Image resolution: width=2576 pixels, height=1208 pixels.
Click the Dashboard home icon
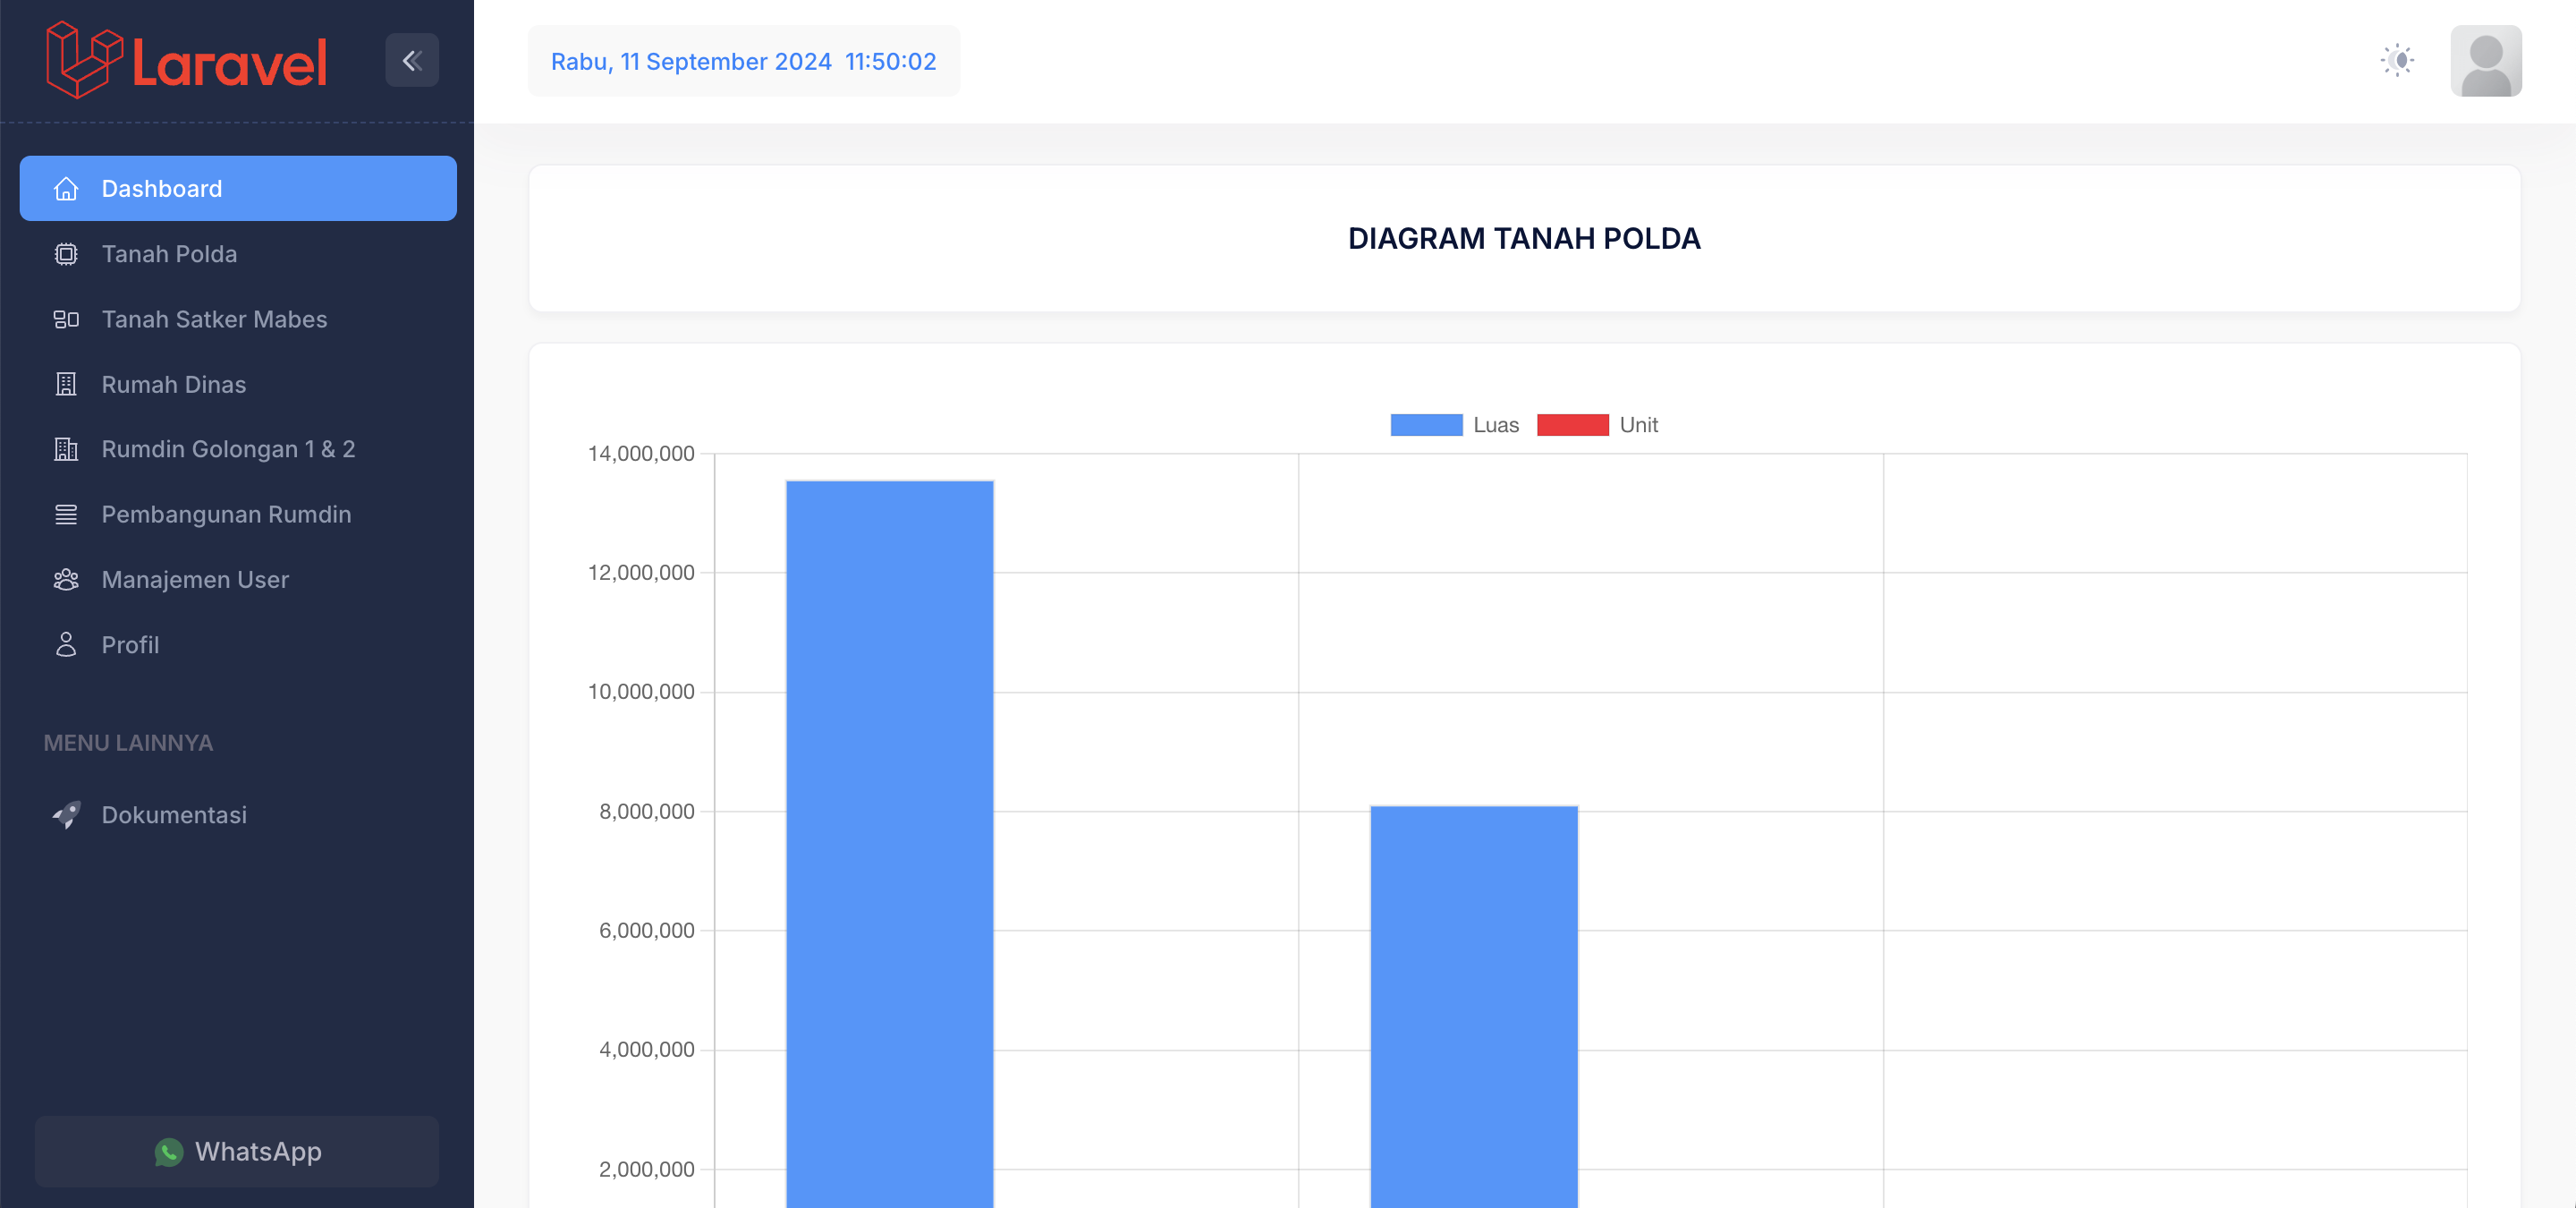point(66,188)
